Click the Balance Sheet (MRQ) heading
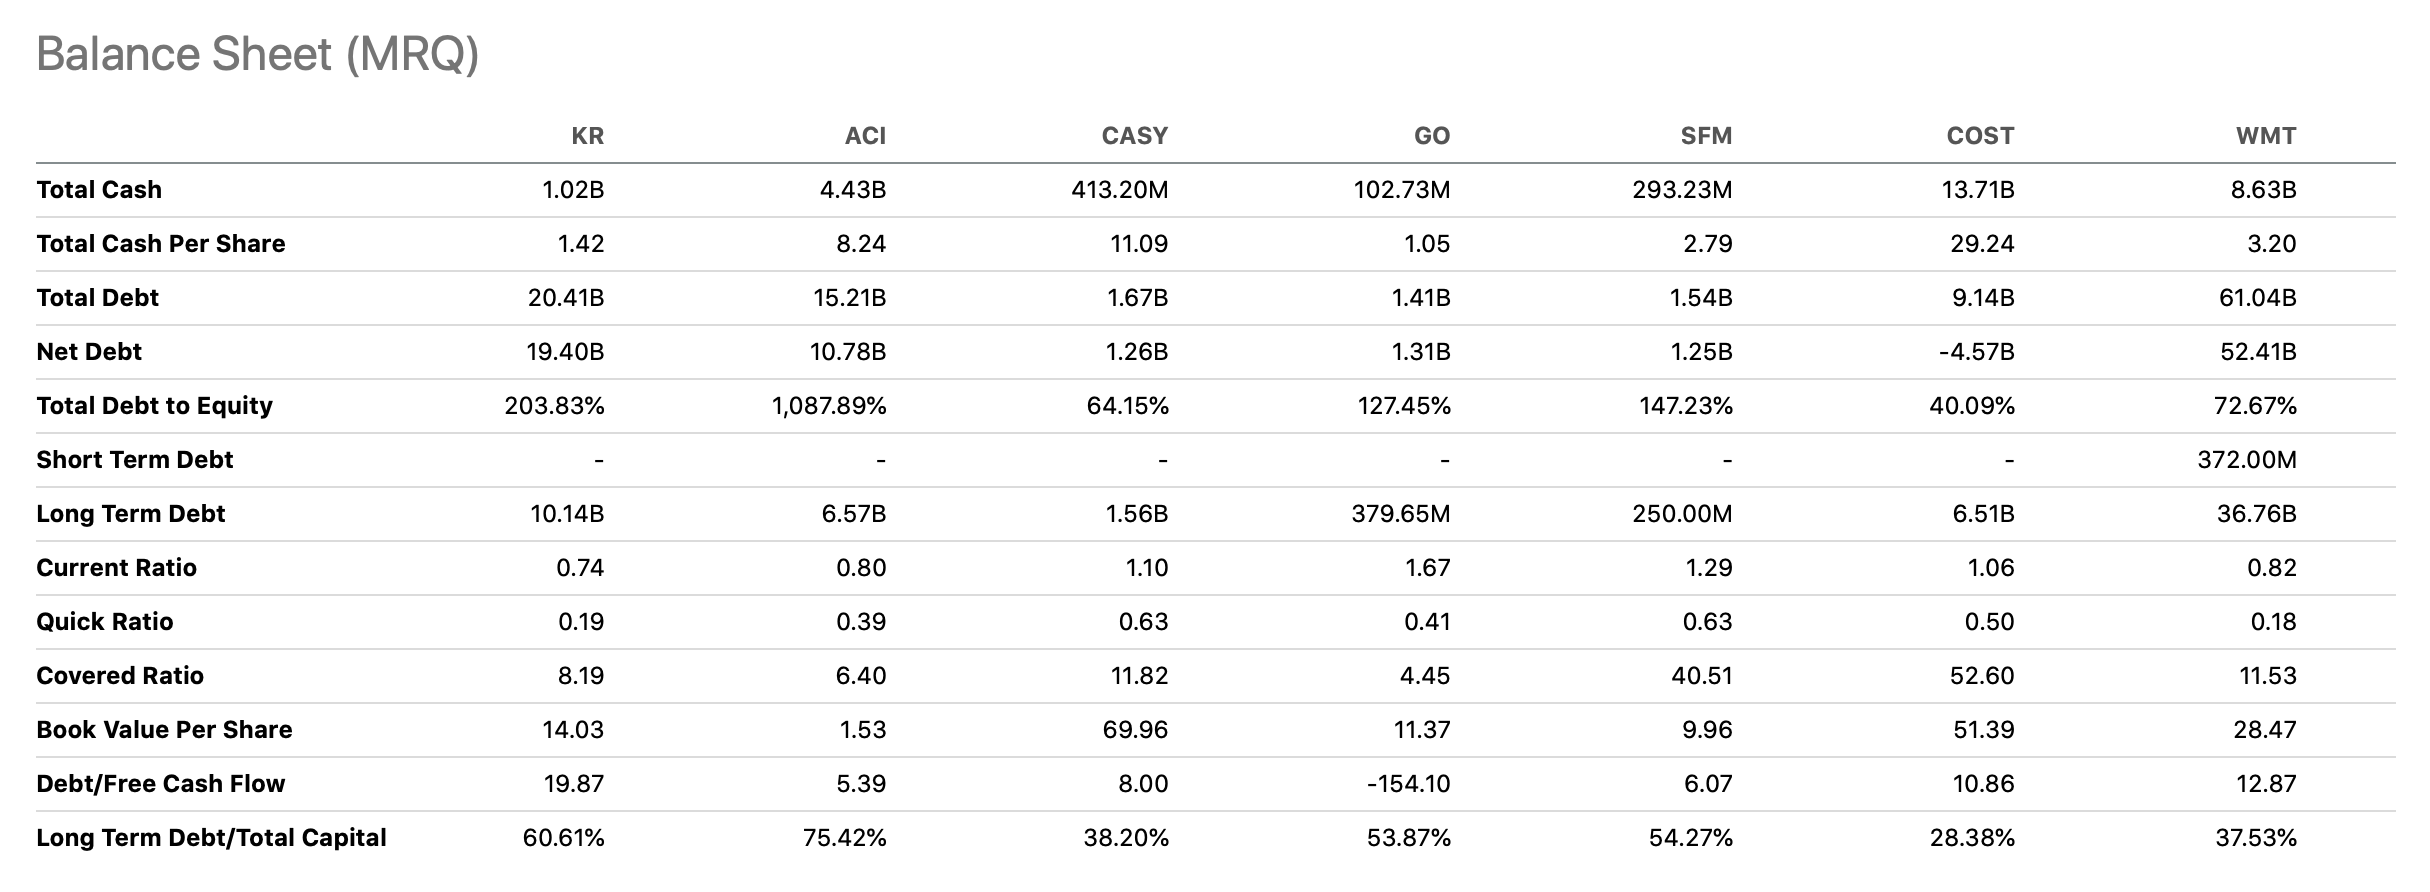 tap(257, 54)
